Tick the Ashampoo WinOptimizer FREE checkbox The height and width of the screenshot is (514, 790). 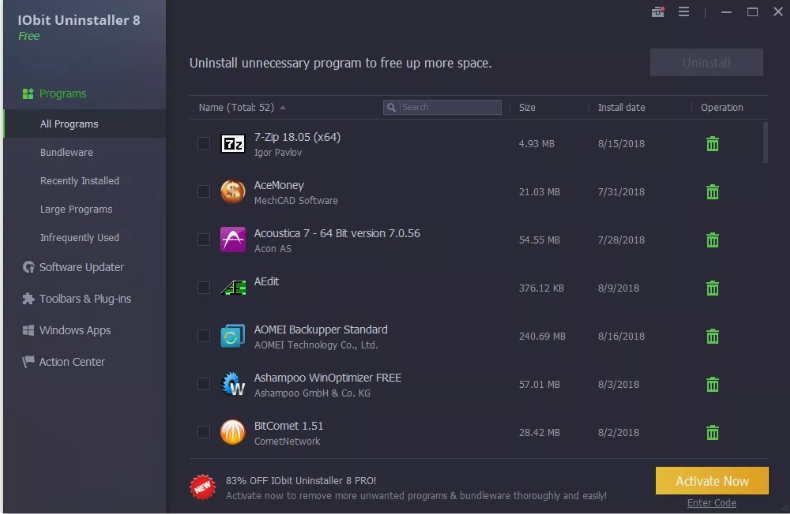point(204,384)
